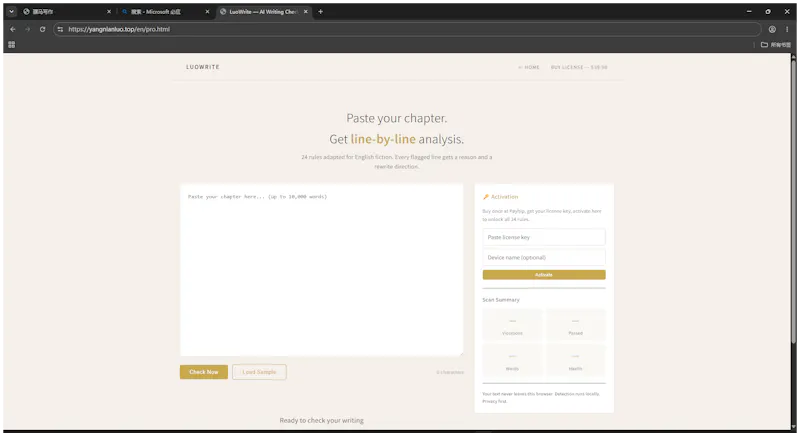Image resolution: width=800 pixels, height=433 pixels.
Task: Click inside the chapter text area
Action: tap(321, 270)
